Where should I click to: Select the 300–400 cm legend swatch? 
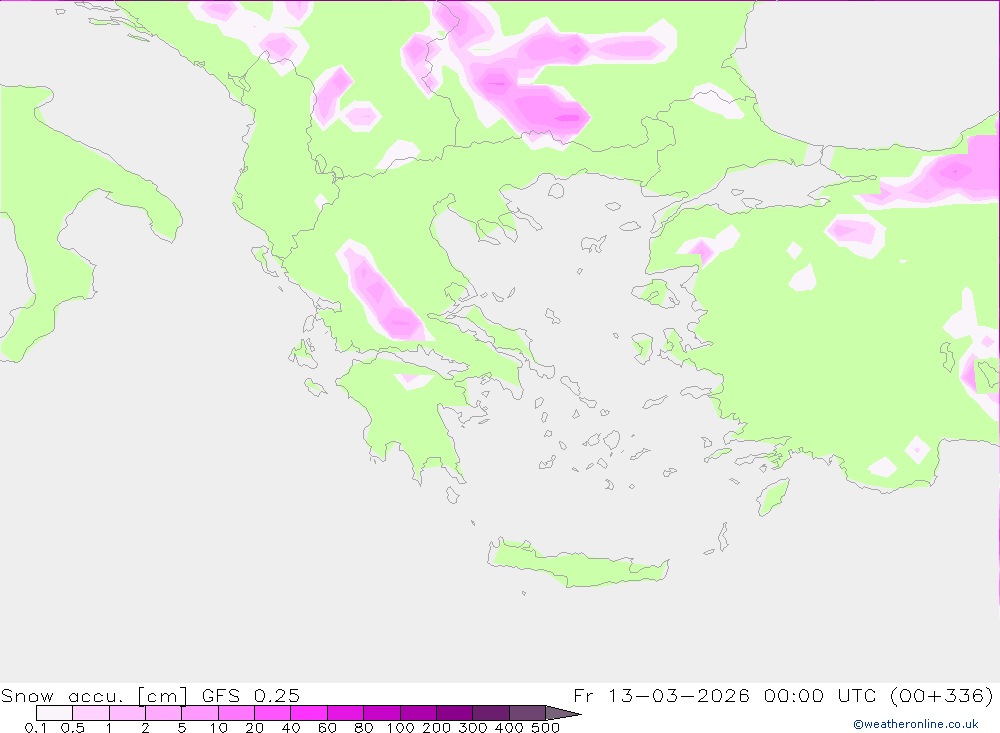tap(491, 713)
